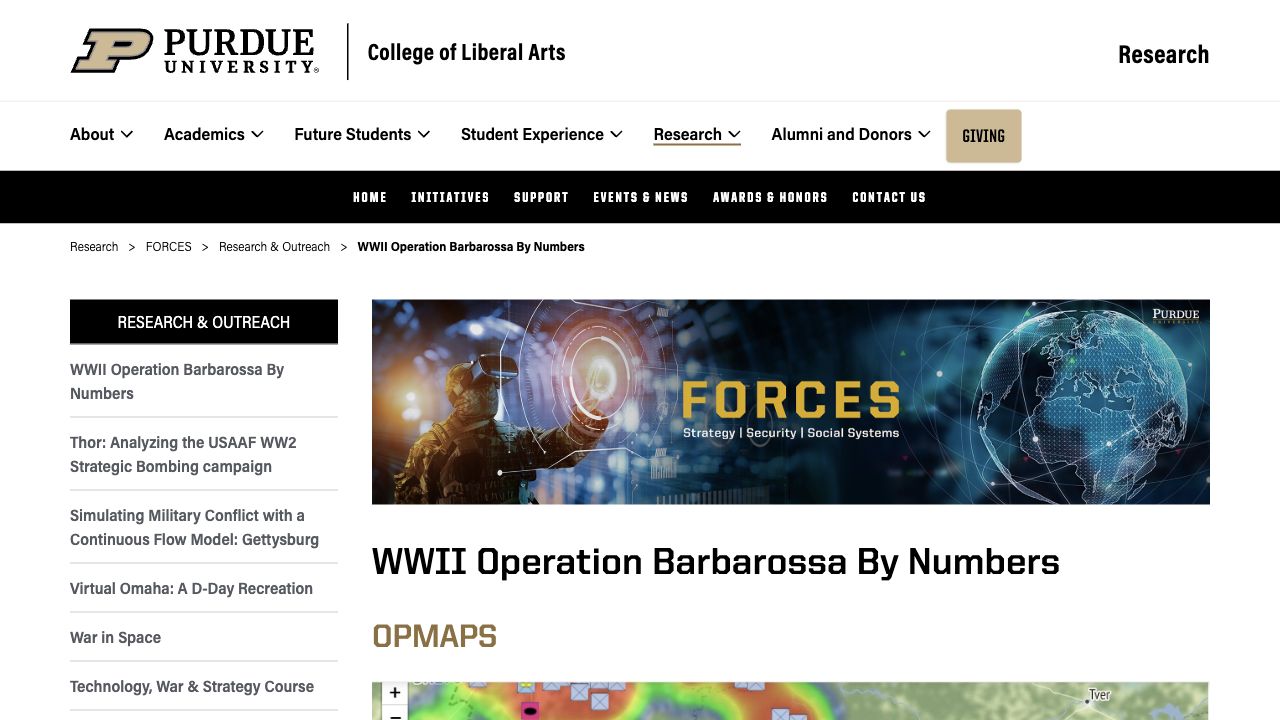Open the Academics menu item

coord(204,134)
